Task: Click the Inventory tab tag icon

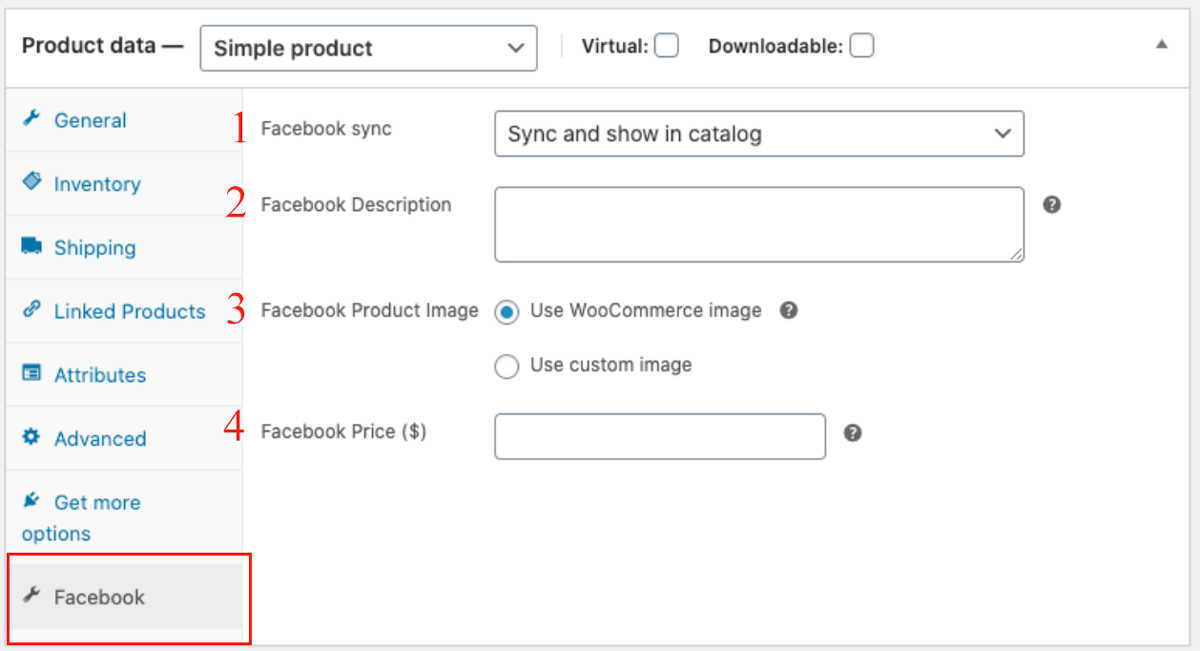Action: pos(31,182)
